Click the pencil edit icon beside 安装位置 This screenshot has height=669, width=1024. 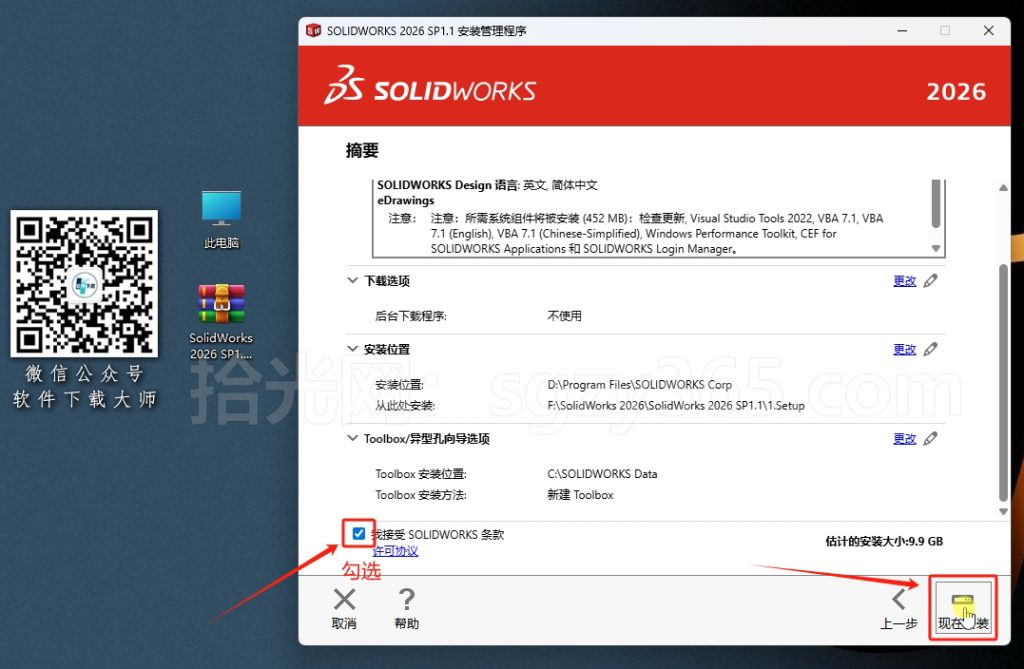point(931,349)
